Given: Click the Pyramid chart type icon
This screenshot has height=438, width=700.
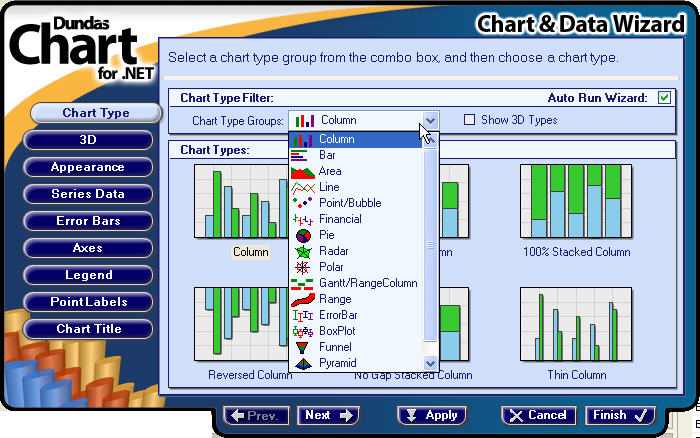Looking at the screenshot, I should point(303,364).
